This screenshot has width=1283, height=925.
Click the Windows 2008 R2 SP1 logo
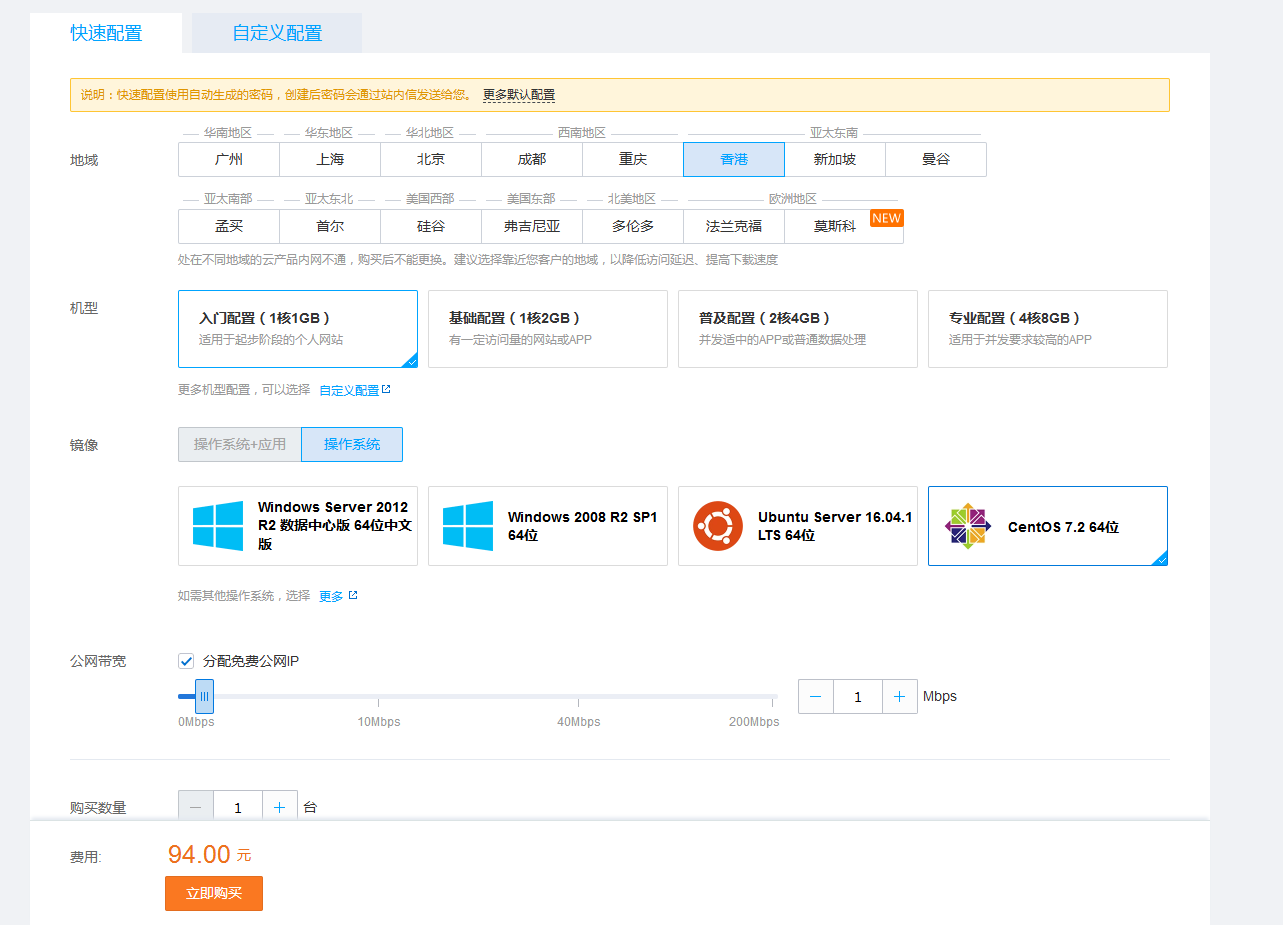tap(468, 526)
